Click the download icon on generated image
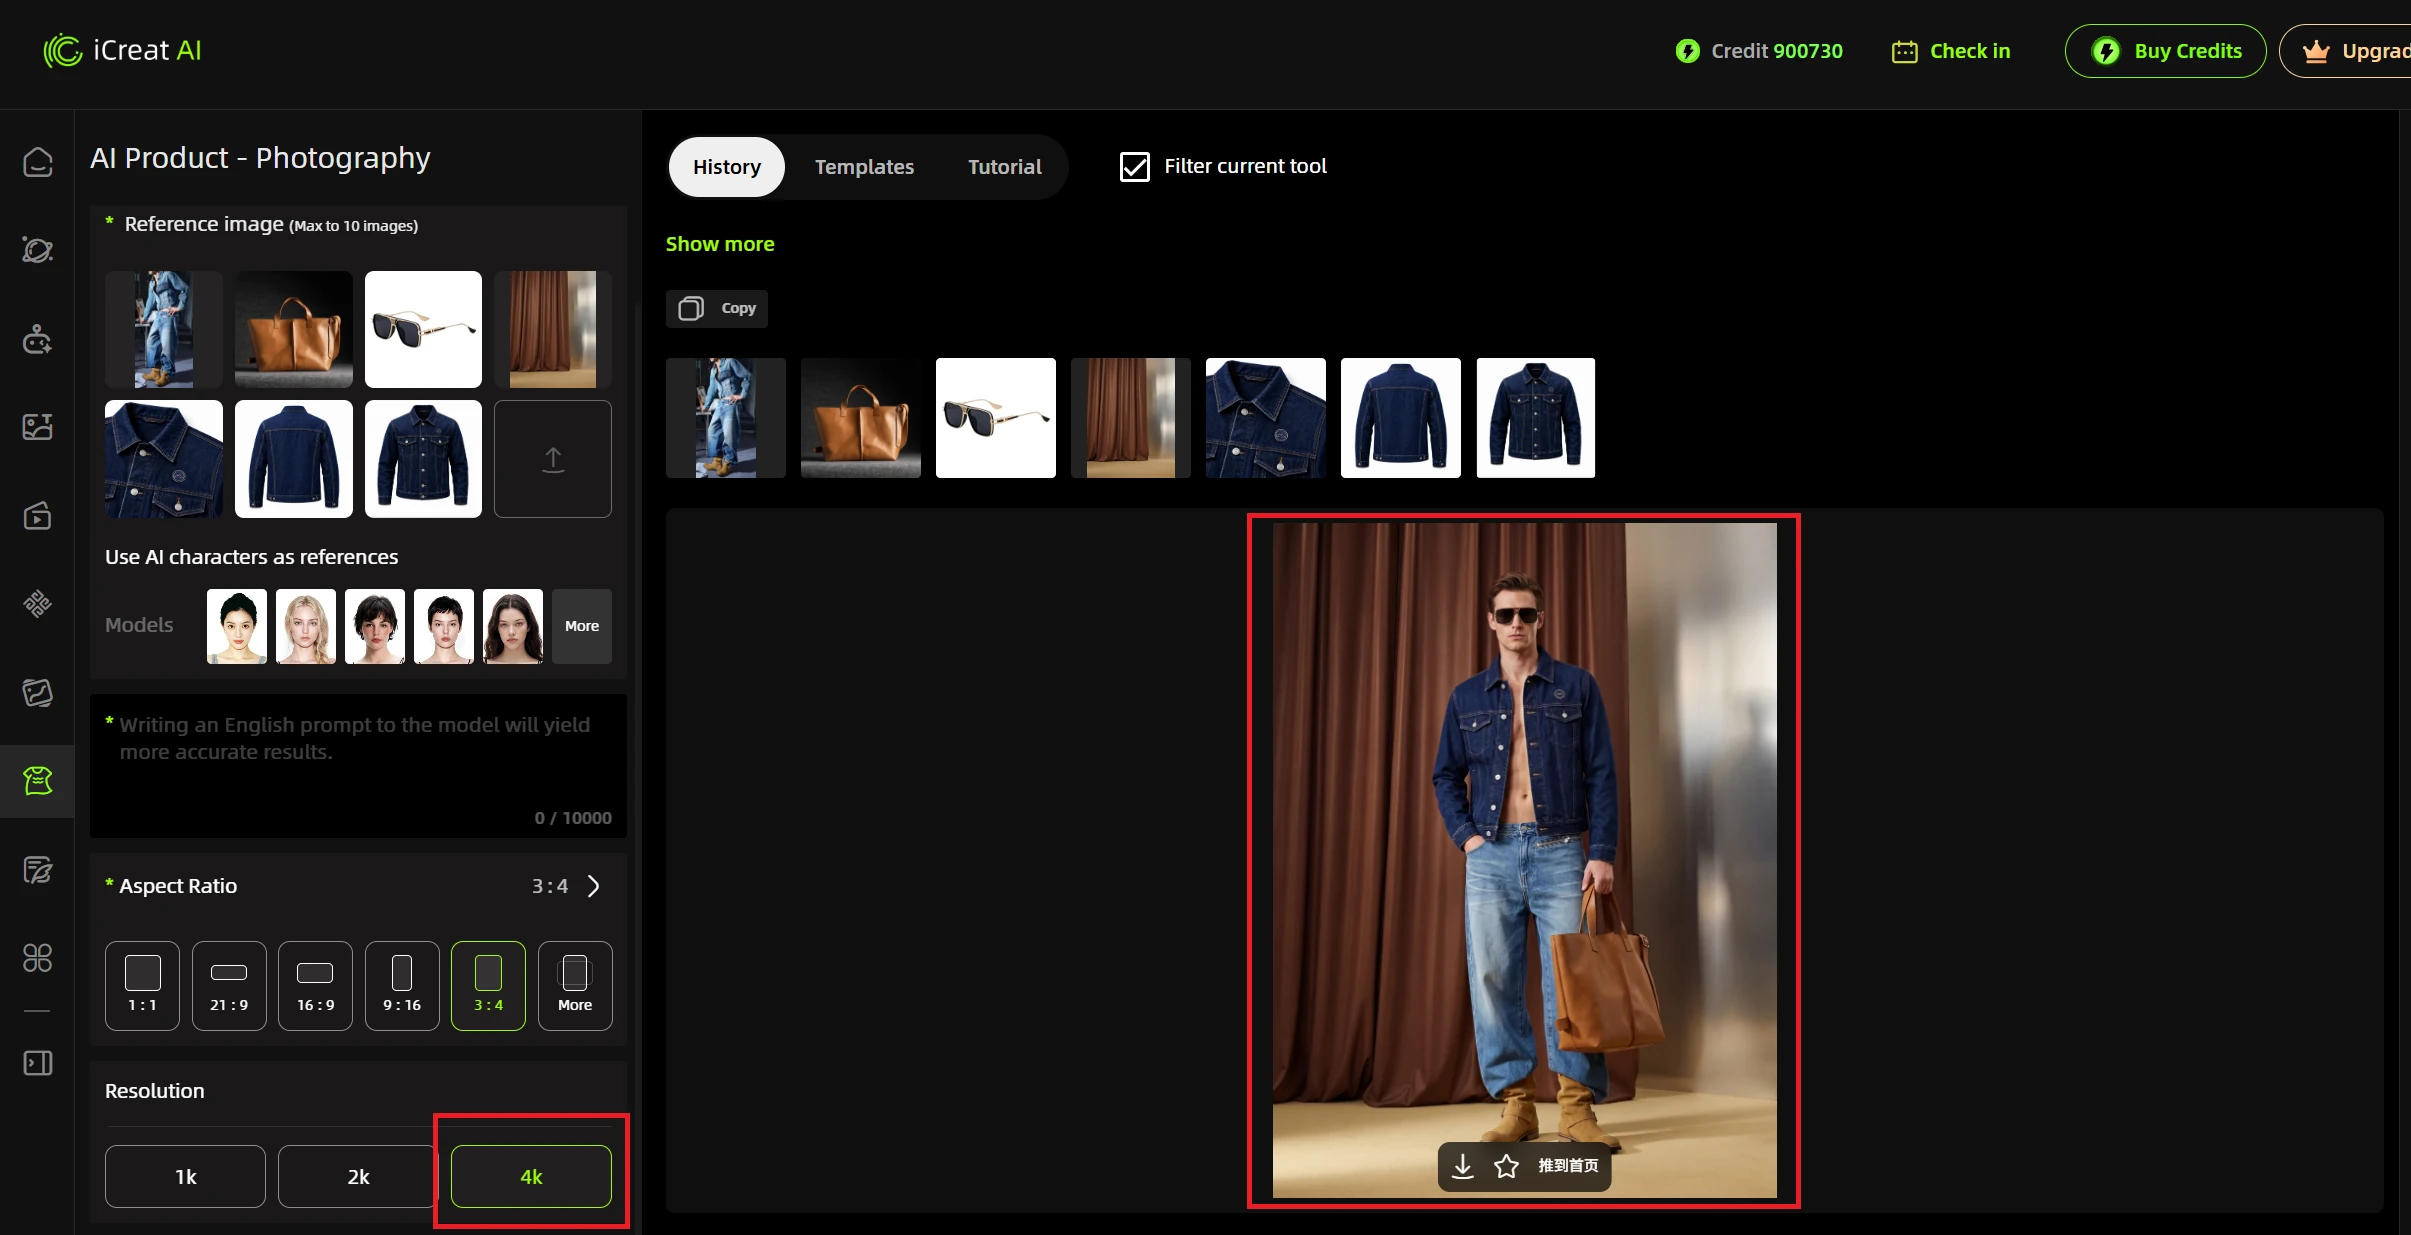2411x1235 pixels. pyautogui.click(x=1462, y=1166)
